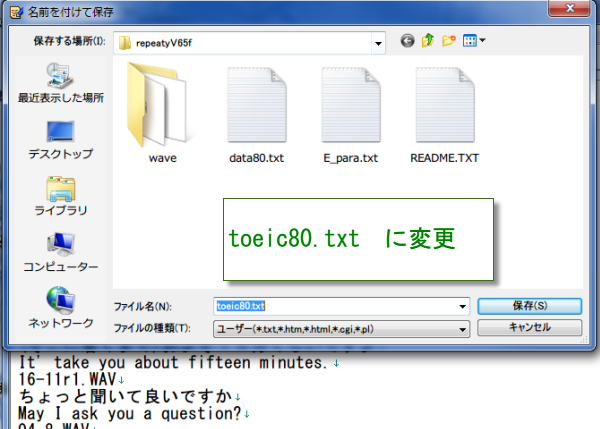Open the ファイルの種類 dropdown
This screenshot has height=429, width=600.
click(462, 328)
